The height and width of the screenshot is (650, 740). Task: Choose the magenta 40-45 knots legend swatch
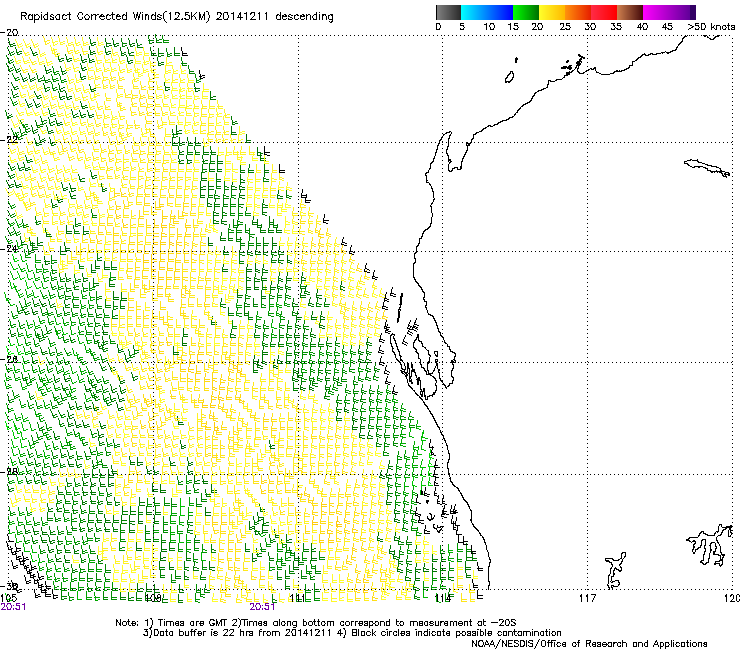click(656, 12)
